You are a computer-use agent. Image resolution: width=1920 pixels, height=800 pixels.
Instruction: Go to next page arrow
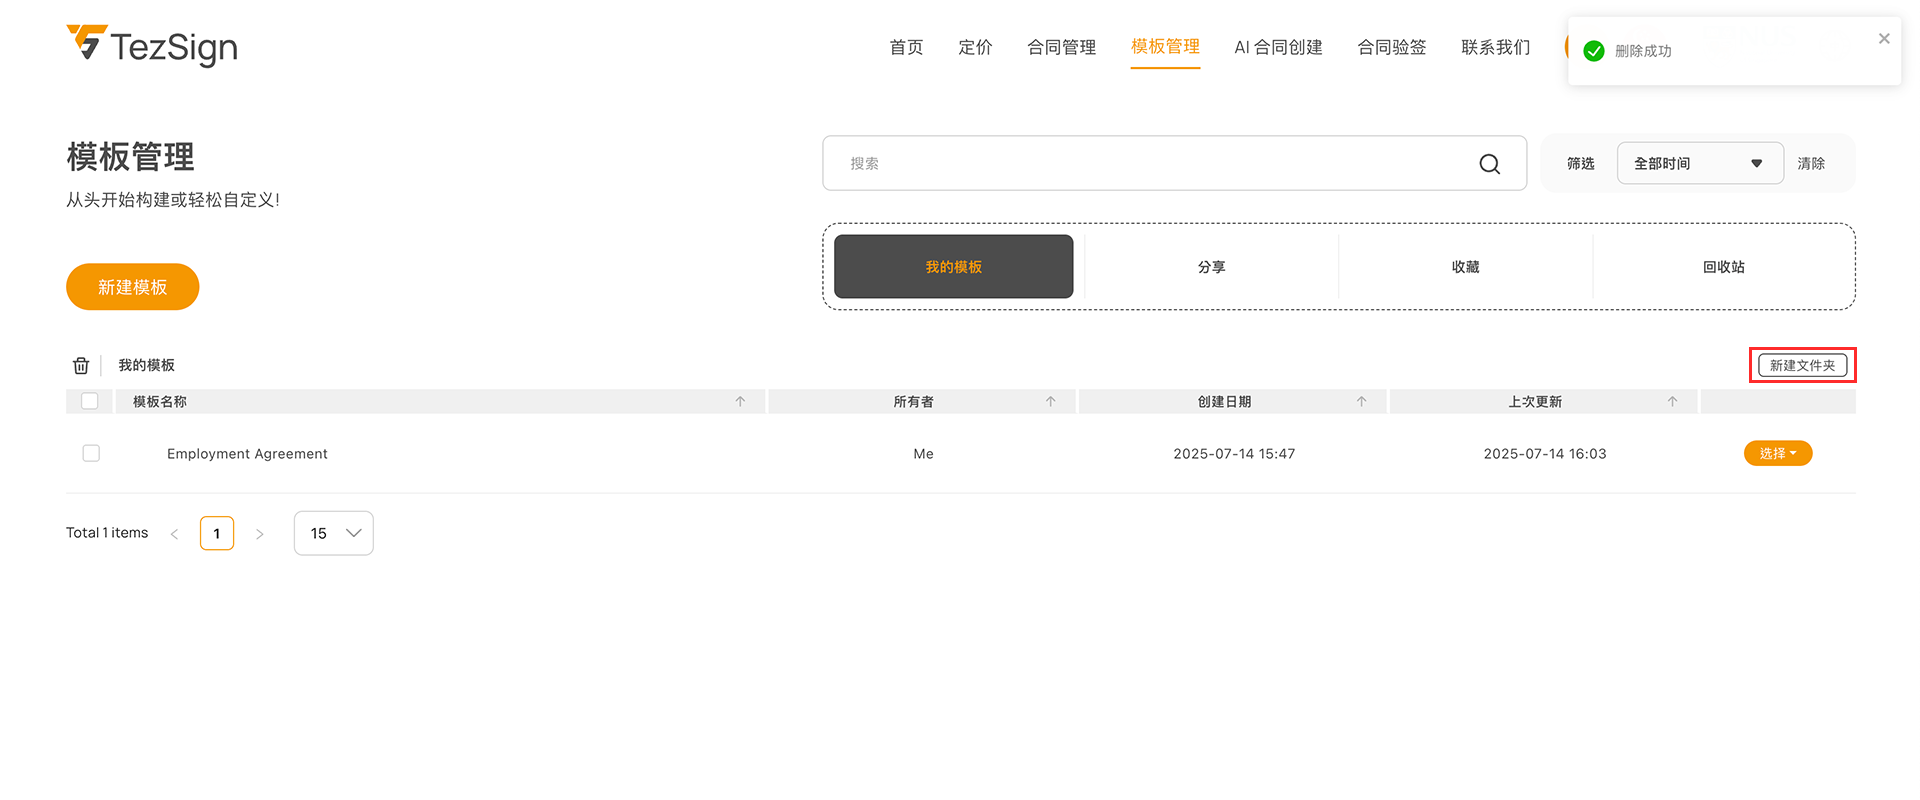point(260,534)
